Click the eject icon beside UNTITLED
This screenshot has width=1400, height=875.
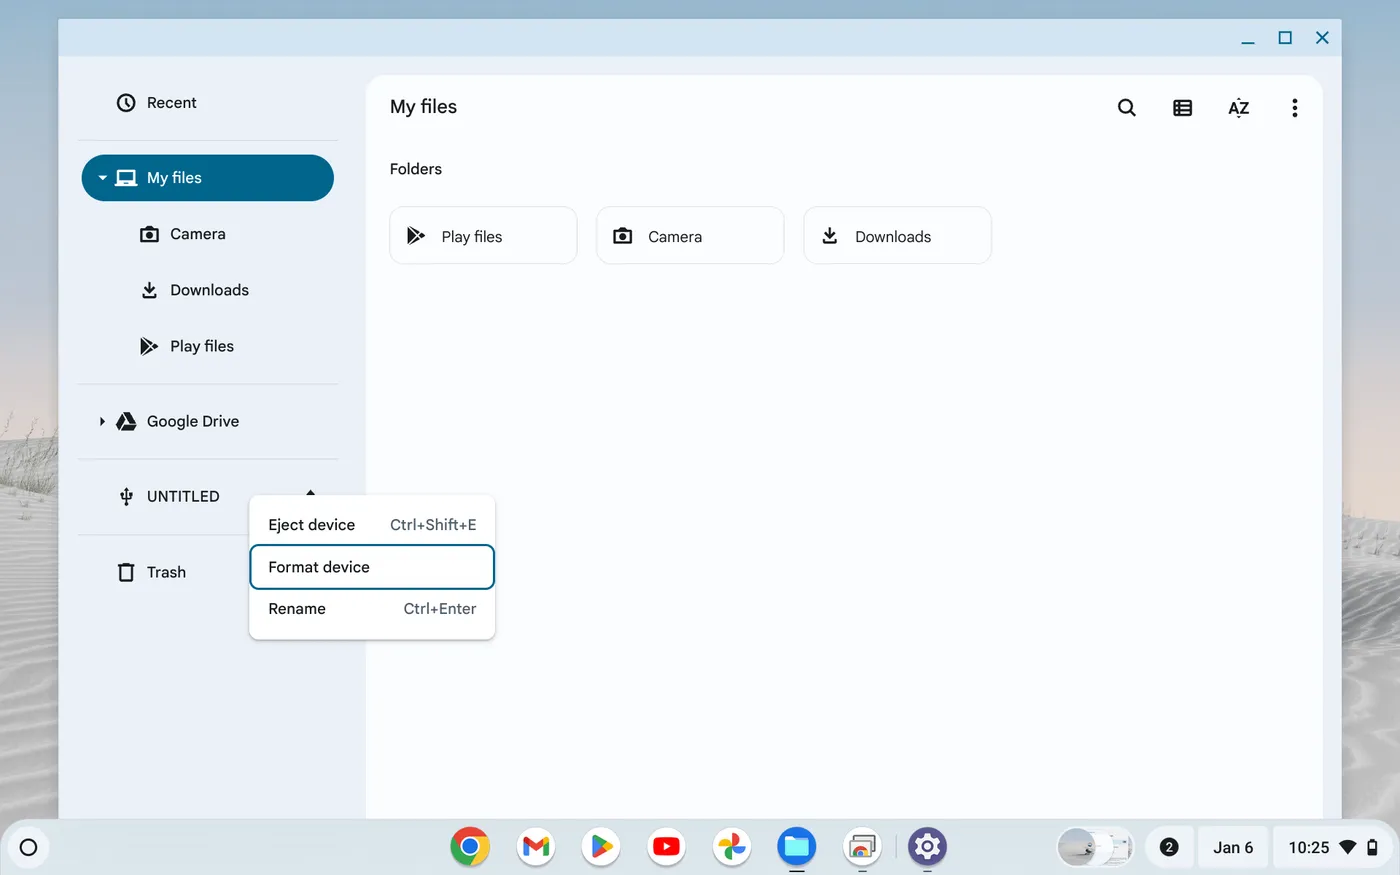coord(311,492)
